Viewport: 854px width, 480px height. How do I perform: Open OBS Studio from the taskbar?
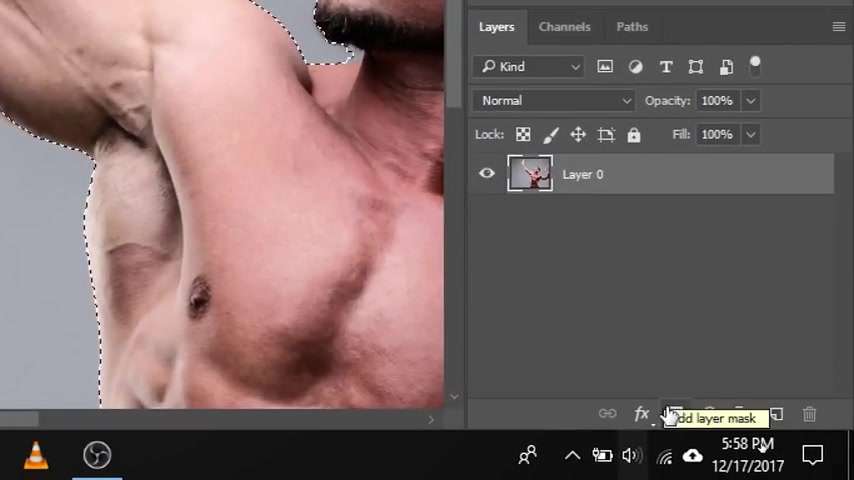coord(97,455)
